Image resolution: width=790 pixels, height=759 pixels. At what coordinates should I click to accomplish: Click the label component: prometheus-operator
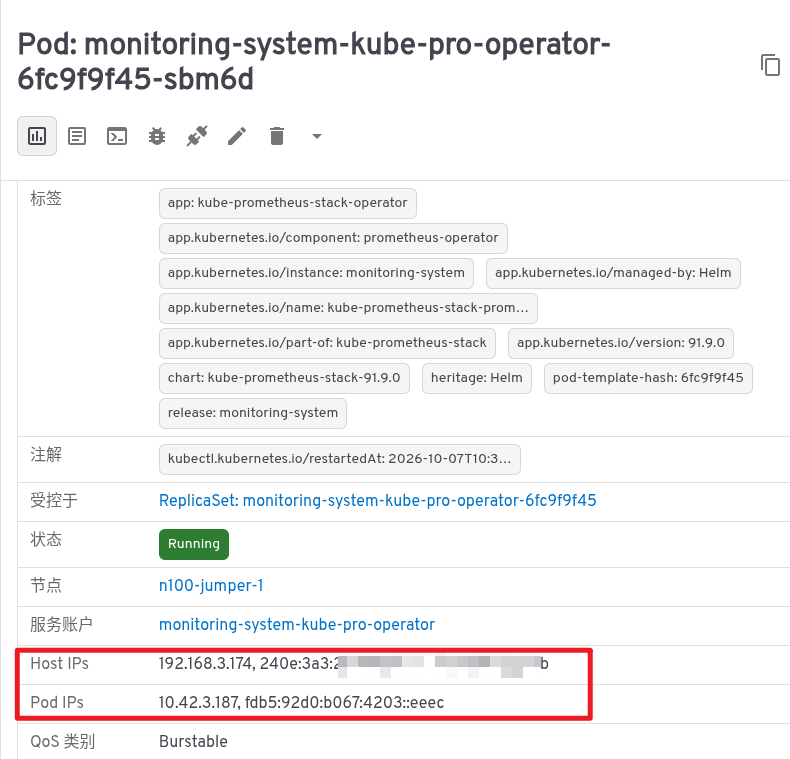pyautogui.click(x=333, y=238)
